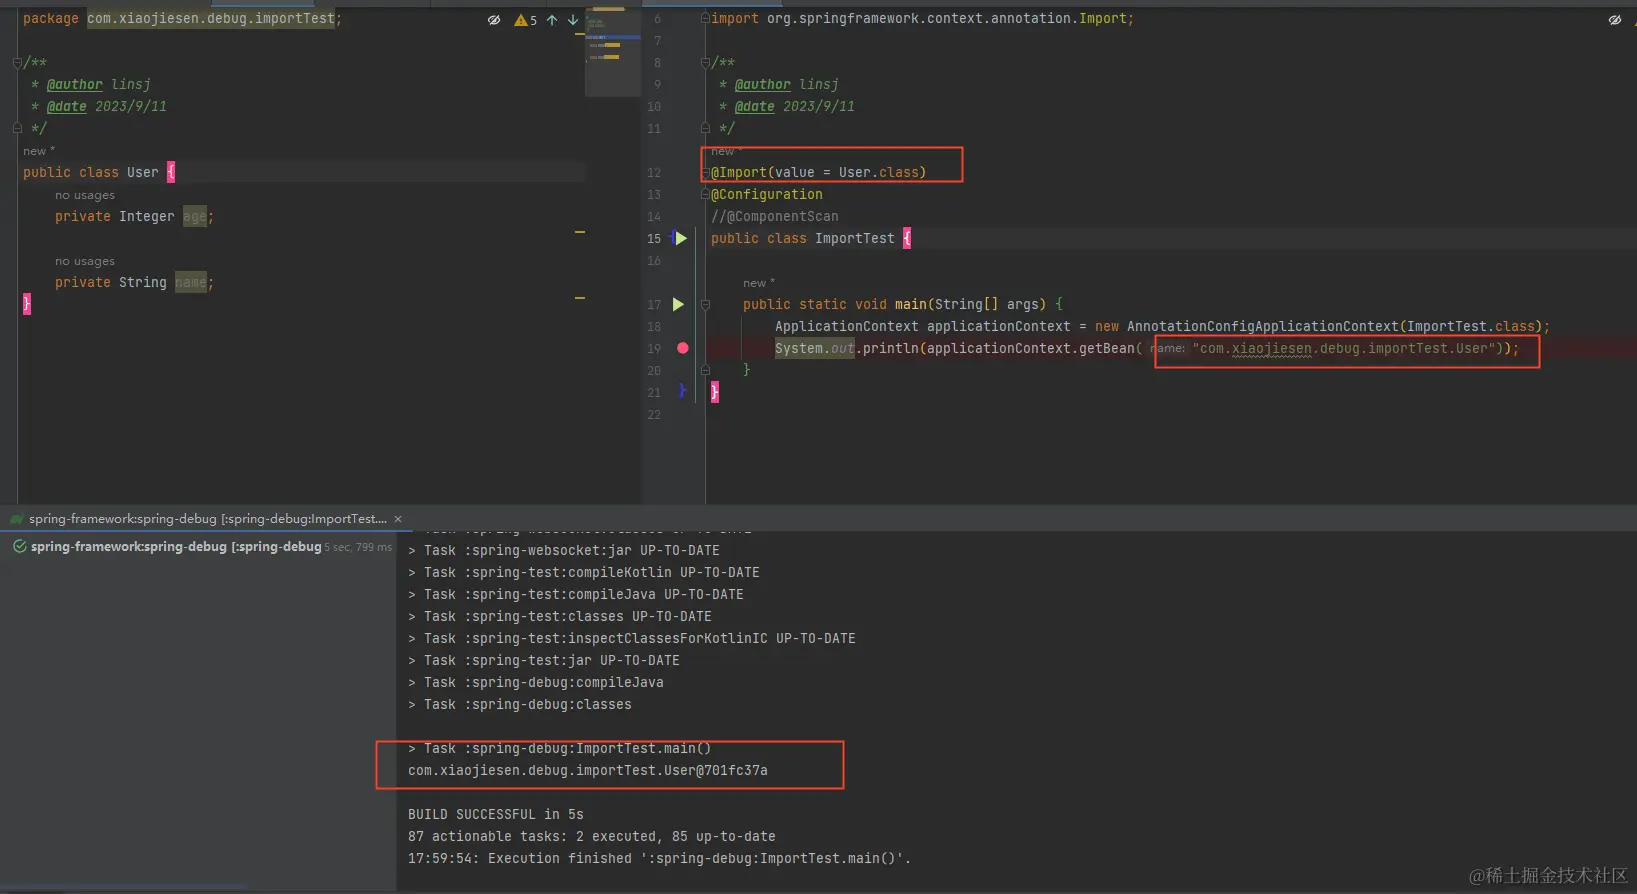The height and width of the screenshot is (894, 1637).
Task: Click @author tag in User editor
Action: [75, 84]
